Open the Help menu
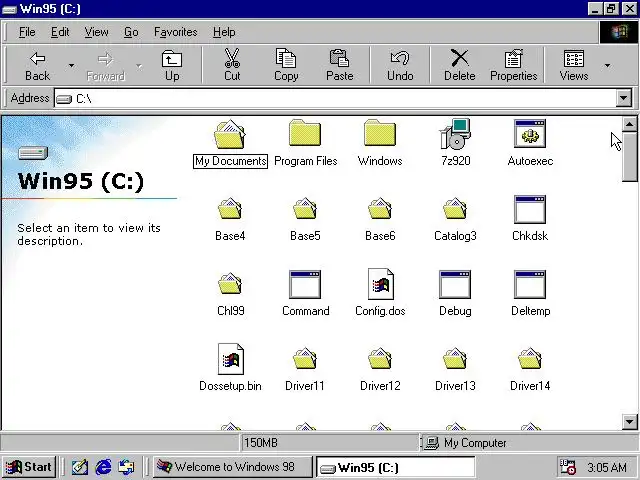 pos(224,32)
